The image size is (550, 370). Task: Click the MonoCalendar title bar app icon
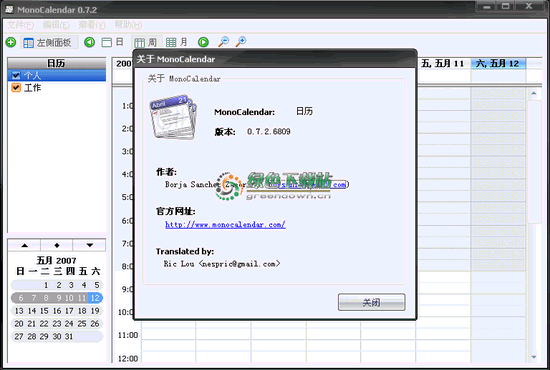click(9, 9)
